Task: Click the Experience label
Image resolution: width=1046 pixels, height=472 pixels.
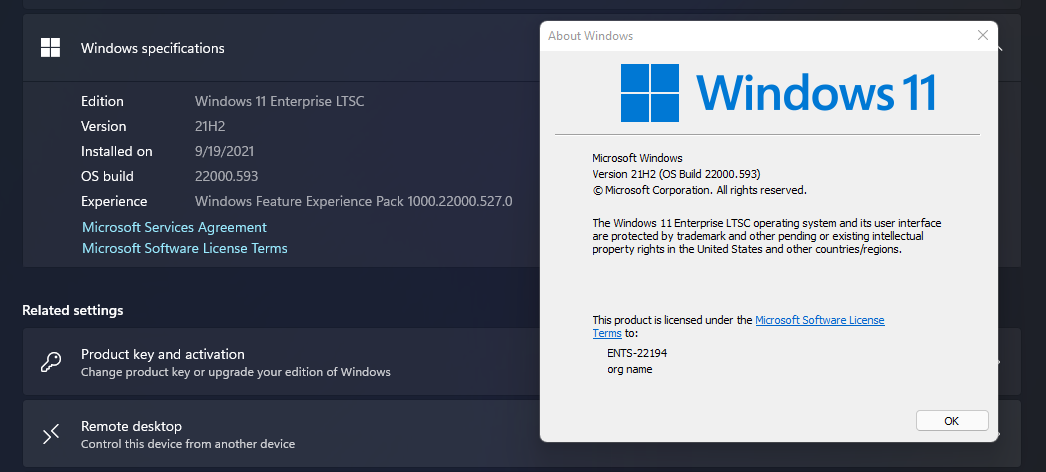Action: (x=114, y=201)
